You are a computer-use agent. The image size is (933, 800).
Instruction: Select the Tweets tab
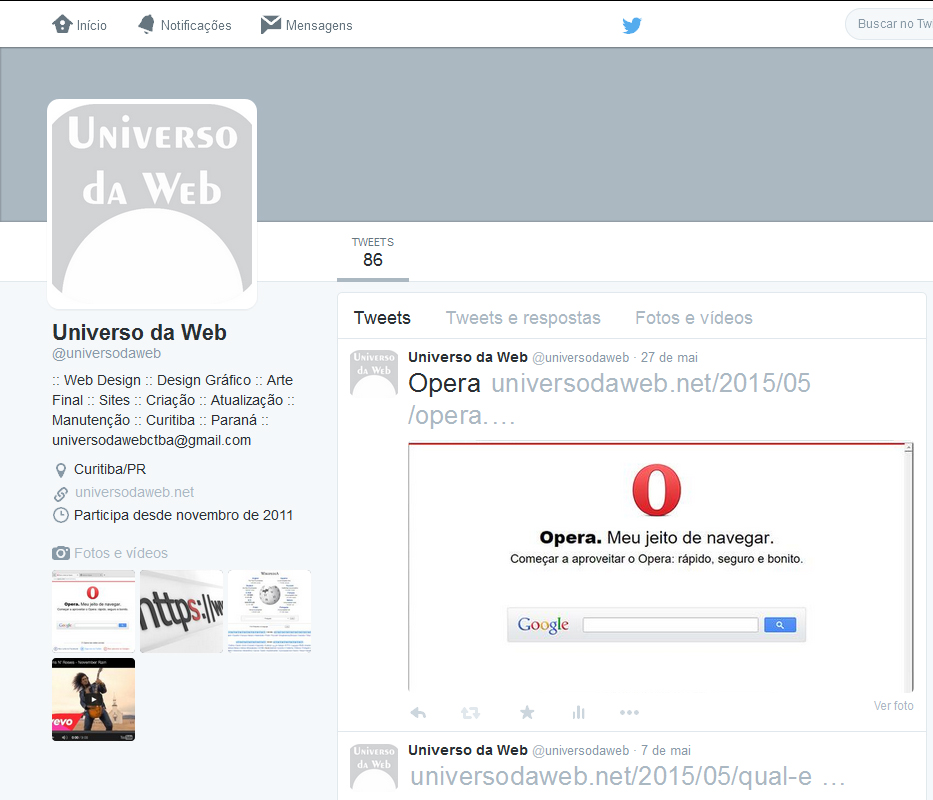tap(382, 317)
